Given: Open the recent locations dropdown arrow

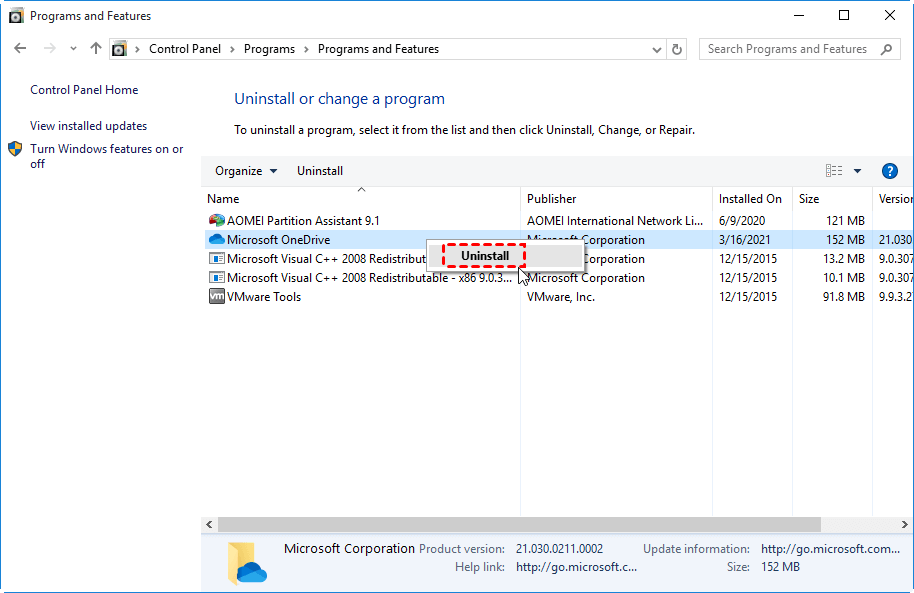Looking at the screenshot, I should pos(73,49).
